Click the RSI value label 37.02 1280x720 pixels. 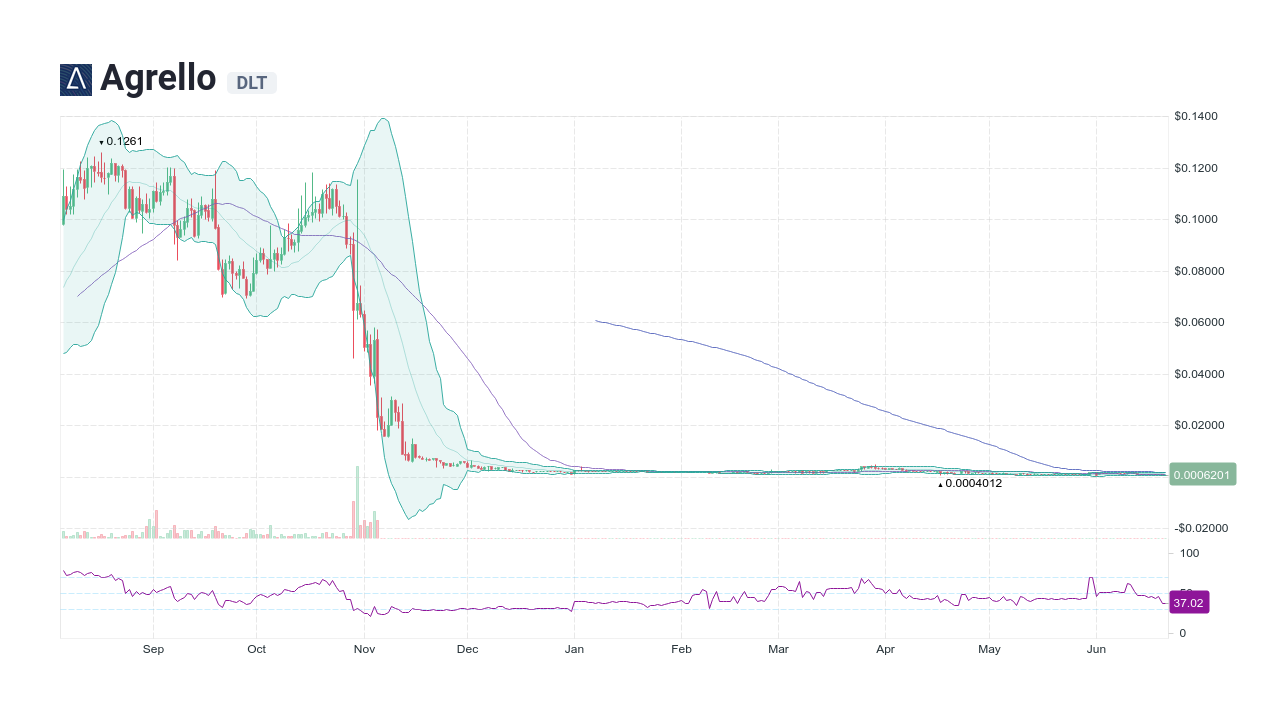(1189, 603)
